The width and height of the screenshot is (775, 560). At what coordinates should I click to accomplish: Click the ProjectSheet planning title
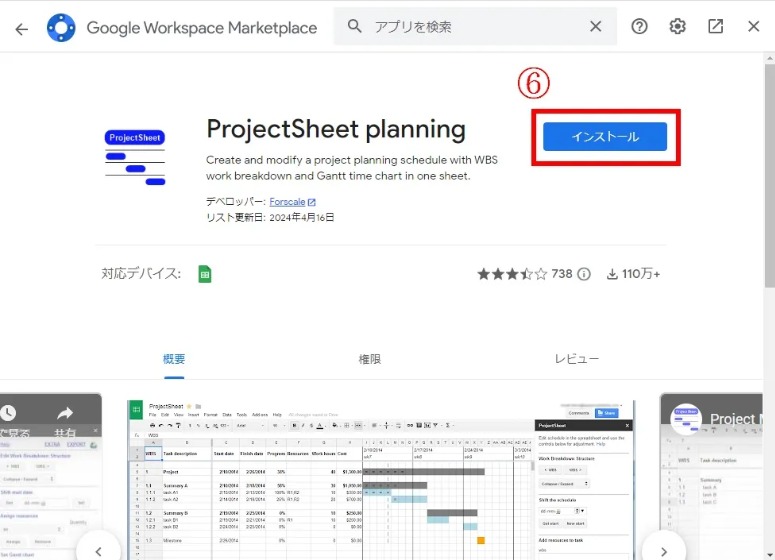pos(336,129)
